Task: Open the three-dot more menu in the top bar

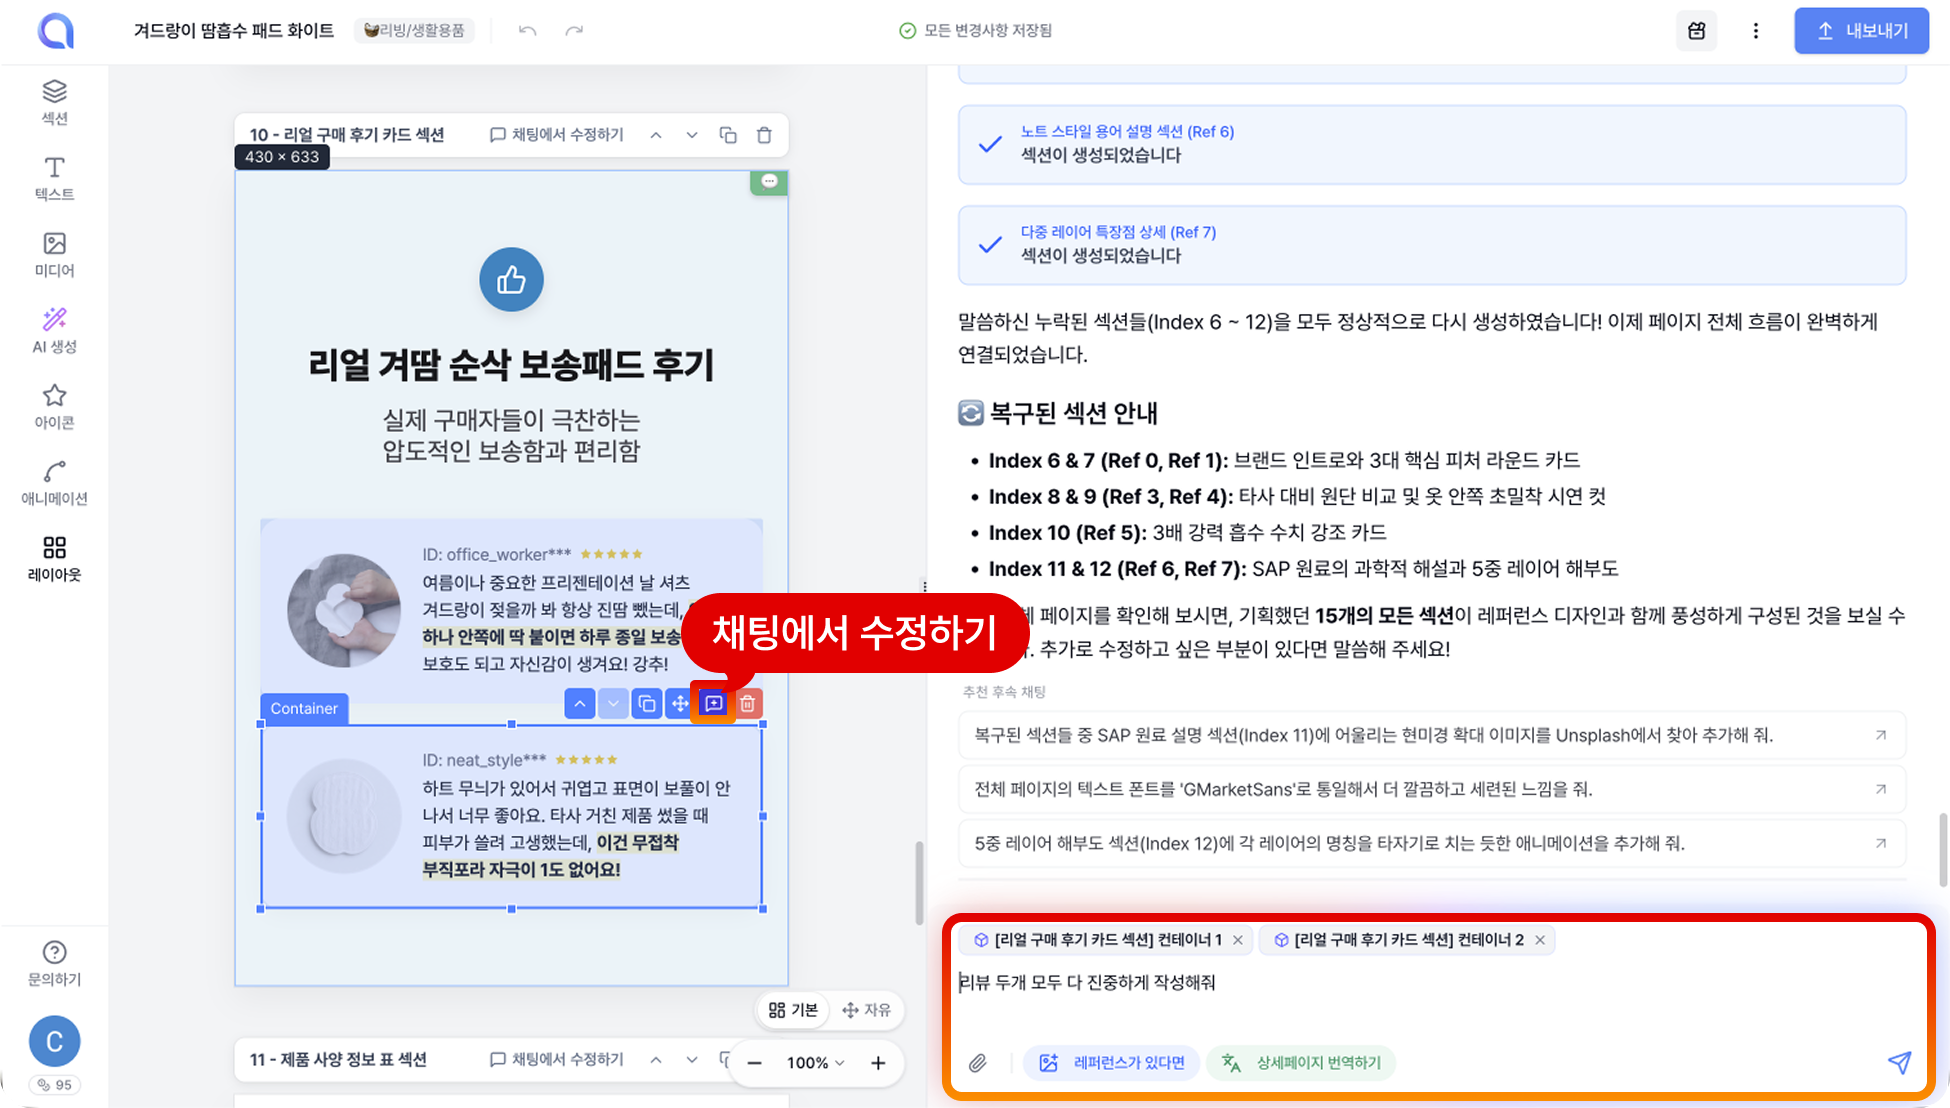Action: [1755, 31]
